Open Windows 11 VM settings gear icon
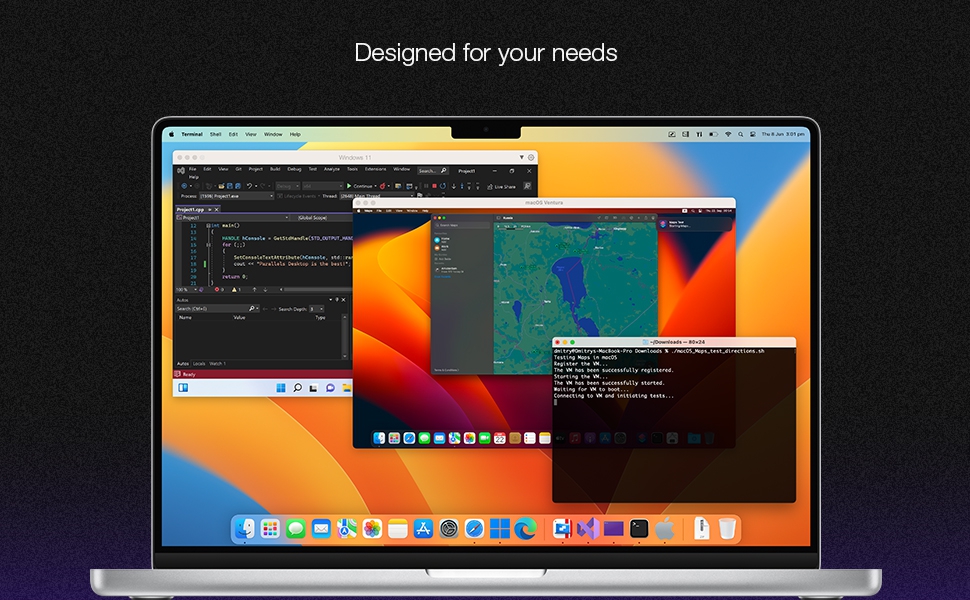 click(531, 158)
